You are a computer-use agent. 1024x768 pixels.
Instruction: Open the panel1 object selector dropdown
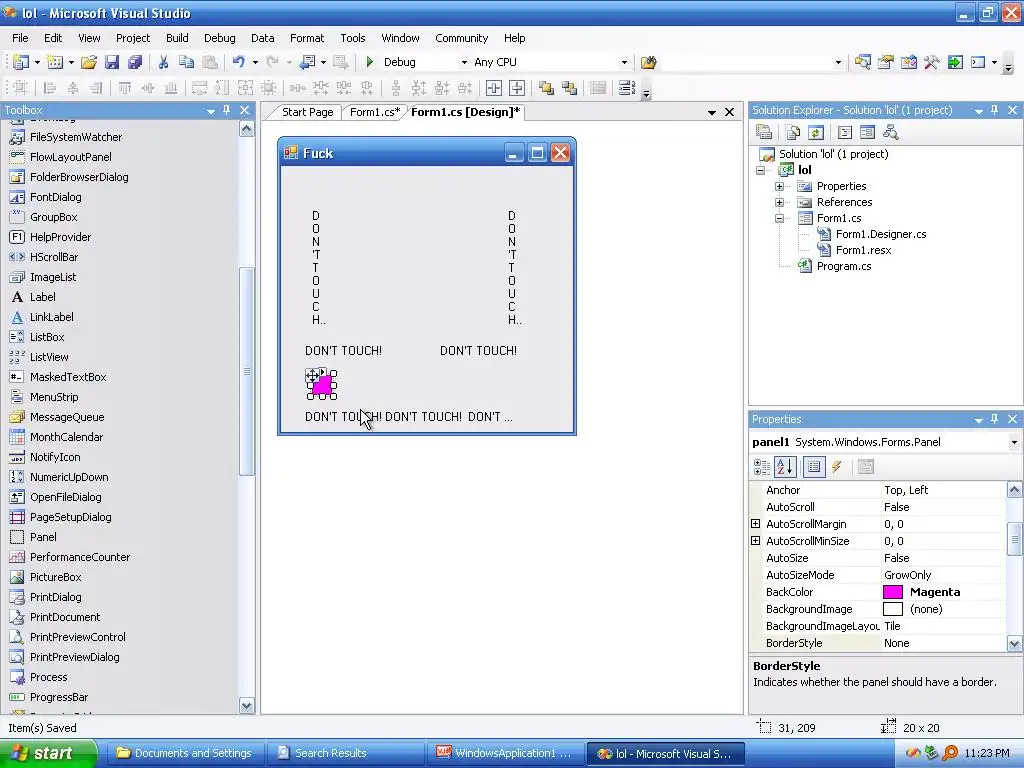[1014, 442]
